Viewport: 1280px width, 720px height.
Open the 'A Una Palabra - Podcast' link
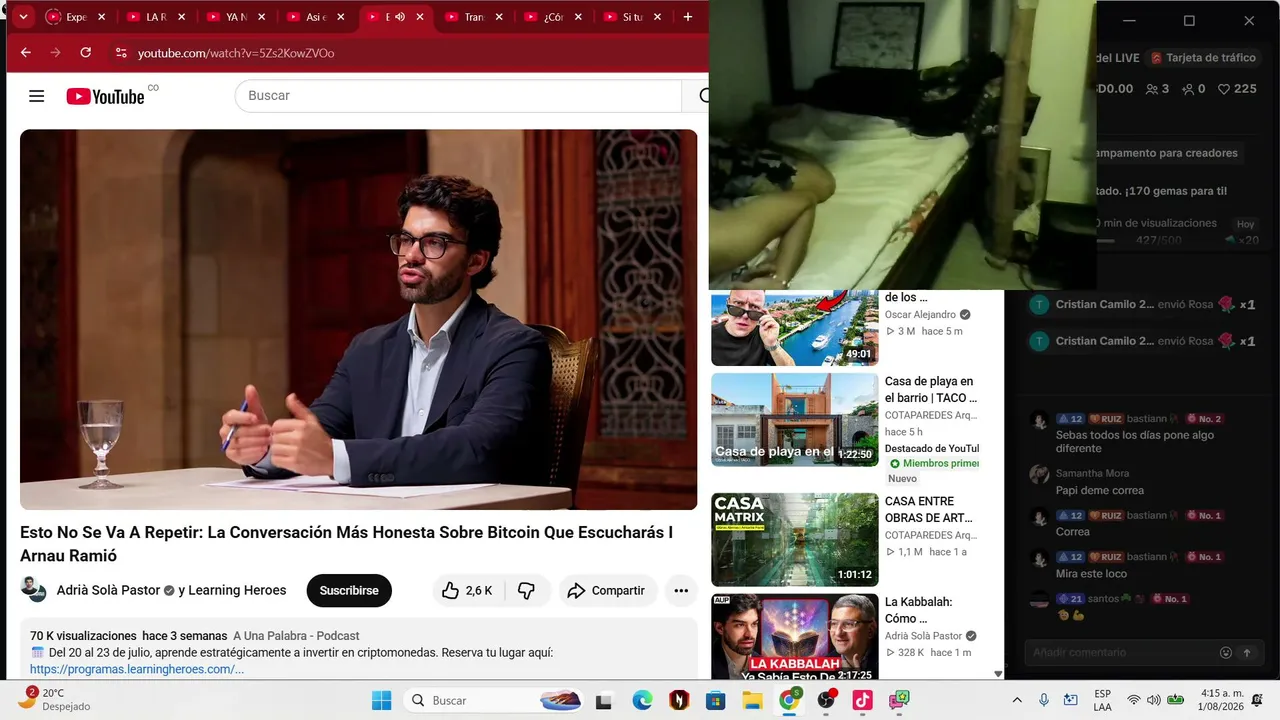(x=296, y=636)
